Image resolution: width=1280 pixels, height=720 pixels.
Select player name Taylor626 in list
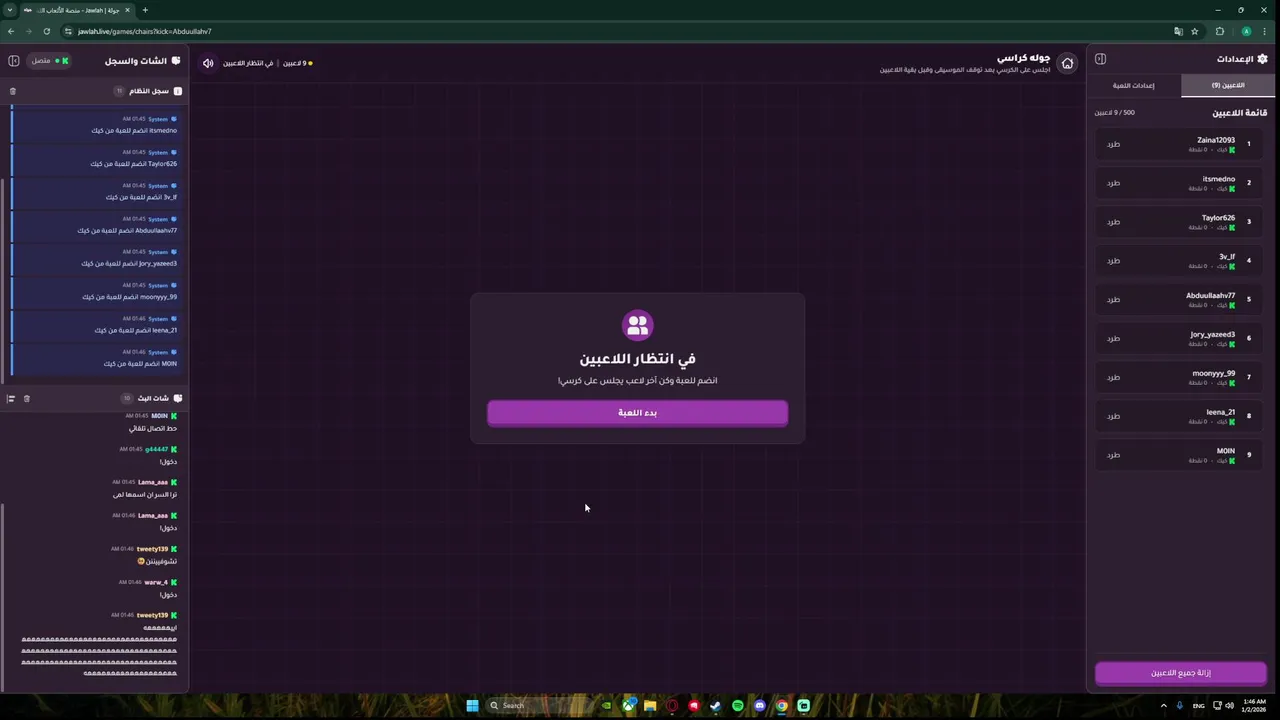tap(1218, 218)
